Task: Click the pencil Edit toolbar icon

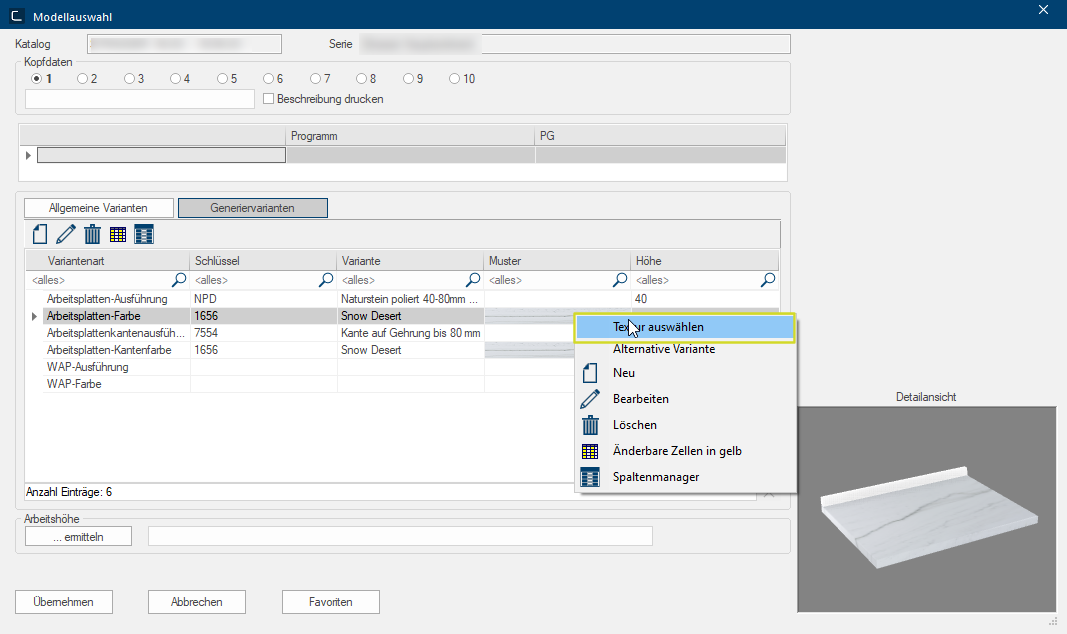Action: pos(66,235)
